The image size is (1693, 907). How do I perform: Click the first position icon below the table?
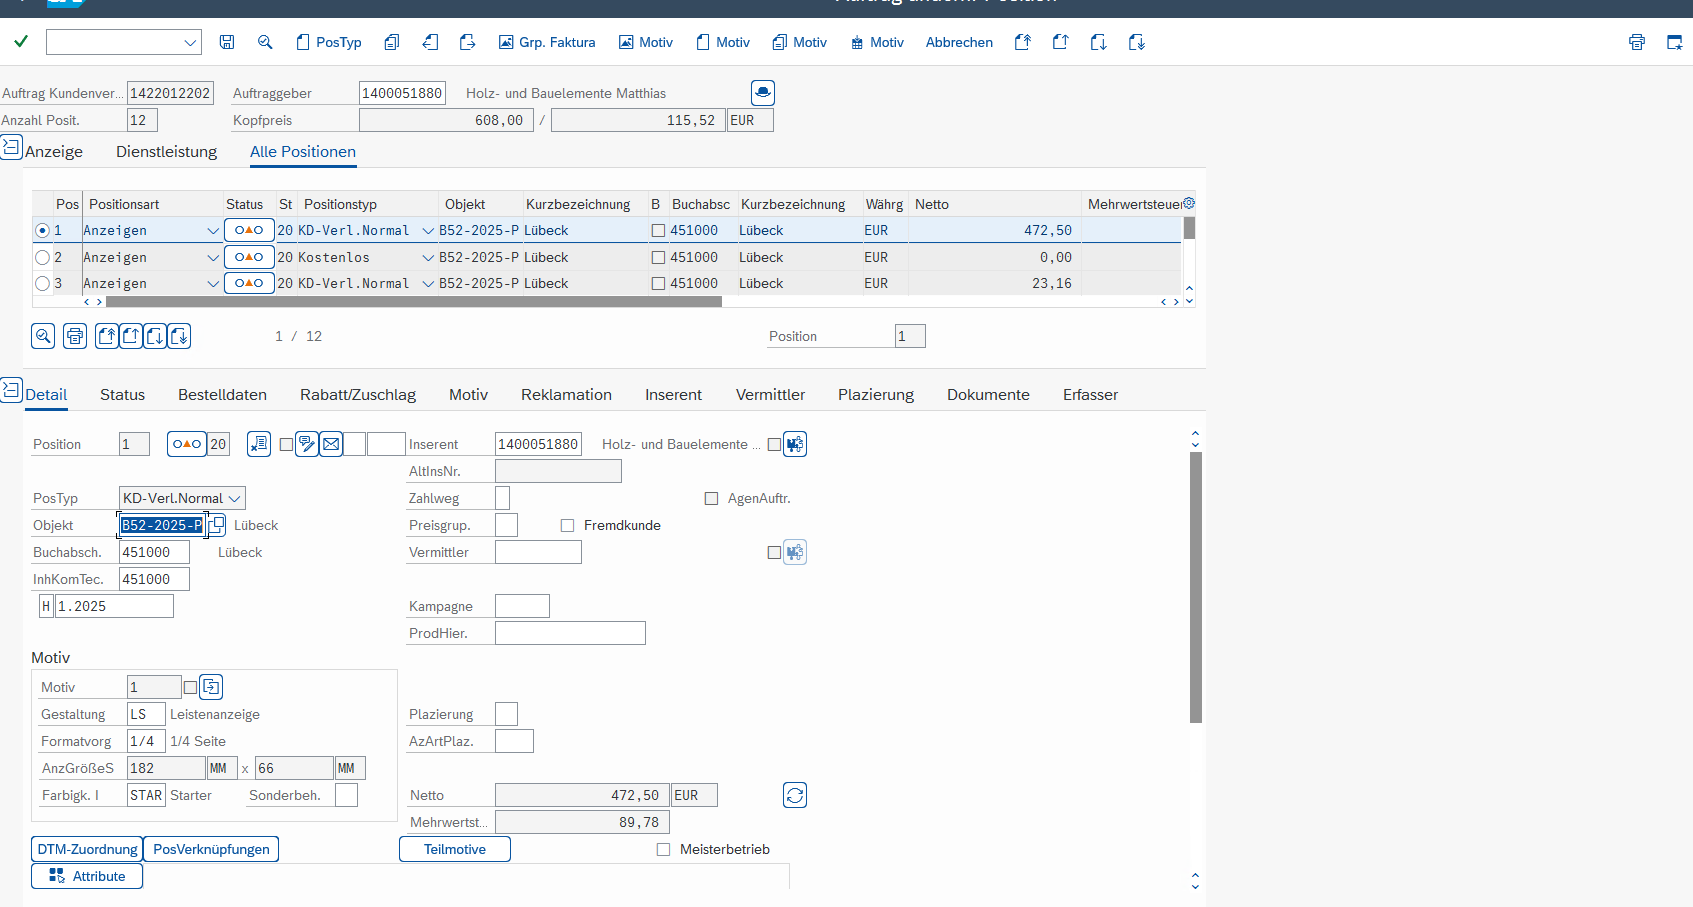tap(107, 336)
